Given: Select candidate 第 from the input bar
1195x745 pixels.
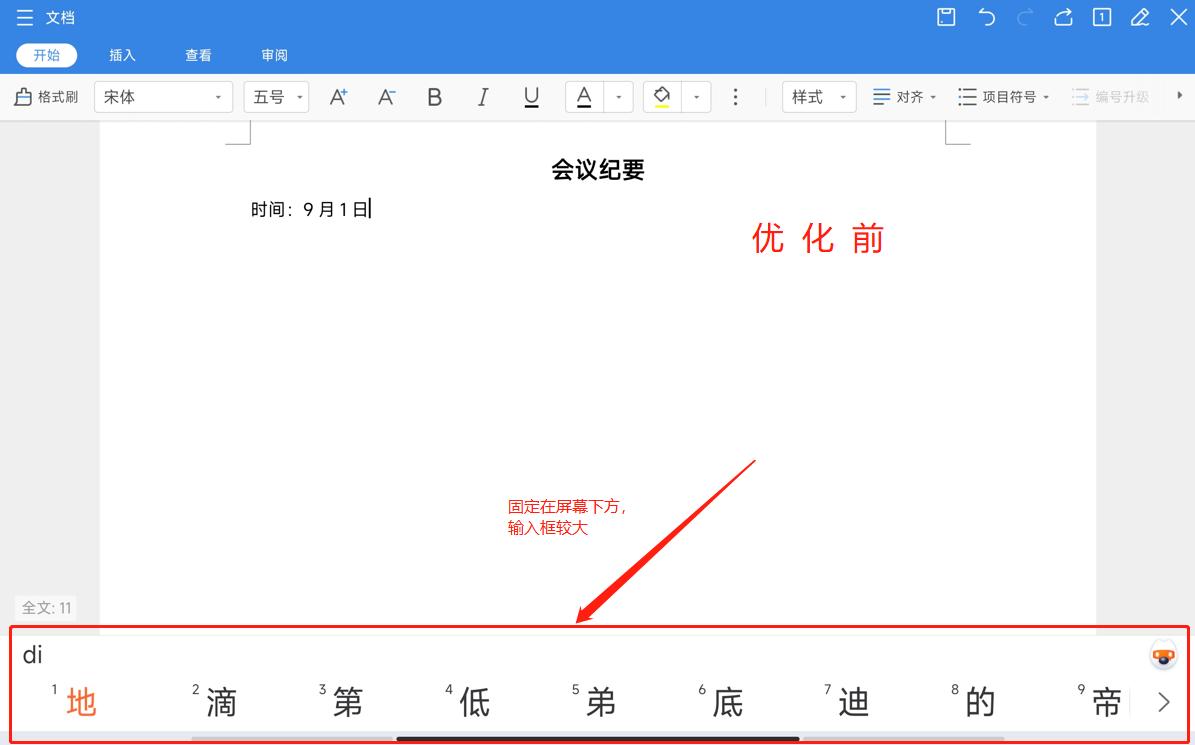Looking at the screenshot, I should coord(345,703).
